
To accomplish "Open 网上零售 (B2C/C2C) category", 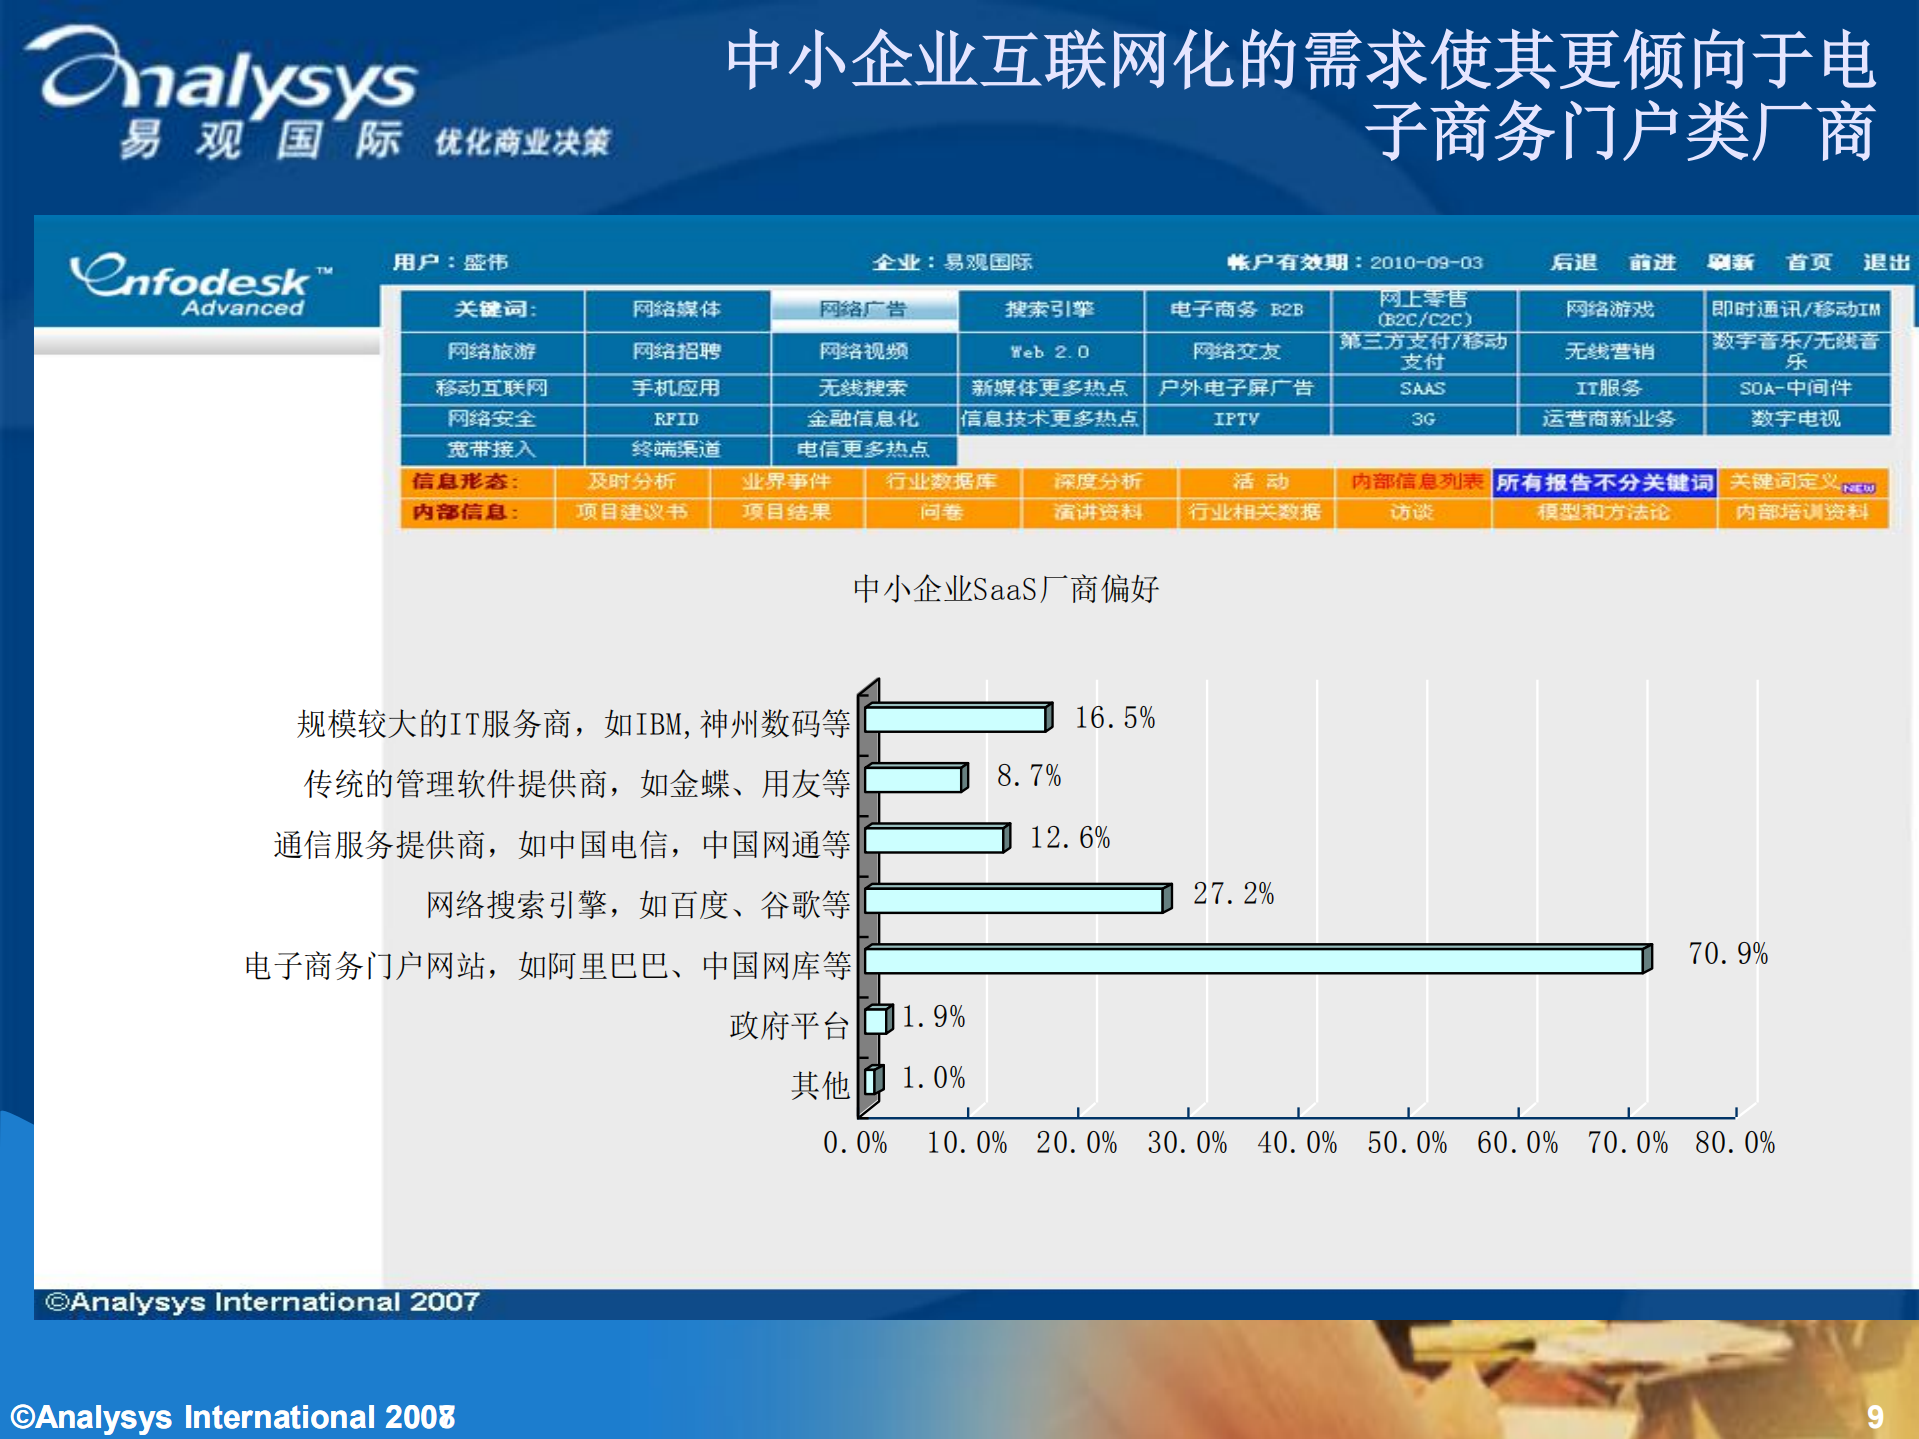I will click(x=1424, y=310).
